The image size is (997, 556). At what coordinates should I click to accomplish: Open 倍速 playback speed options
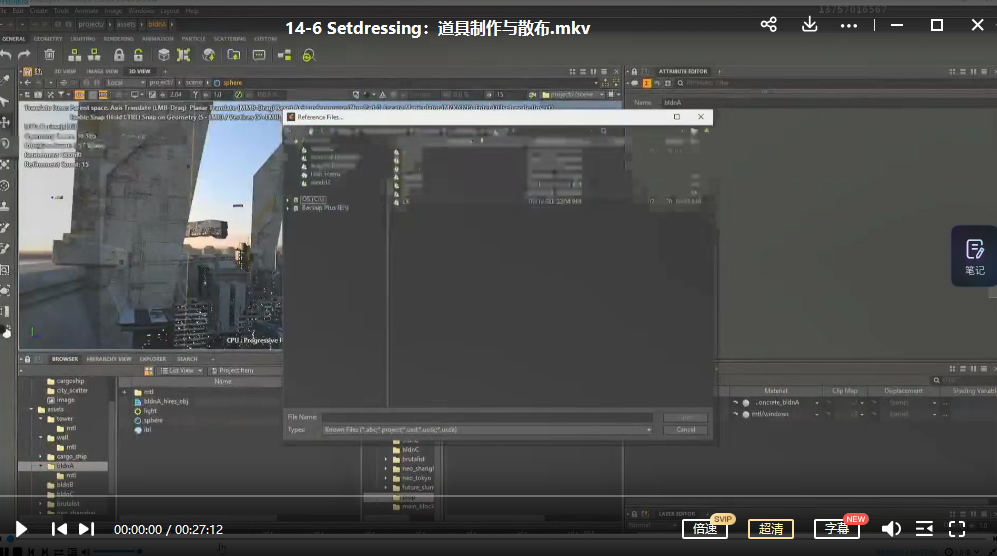point(705,529)
